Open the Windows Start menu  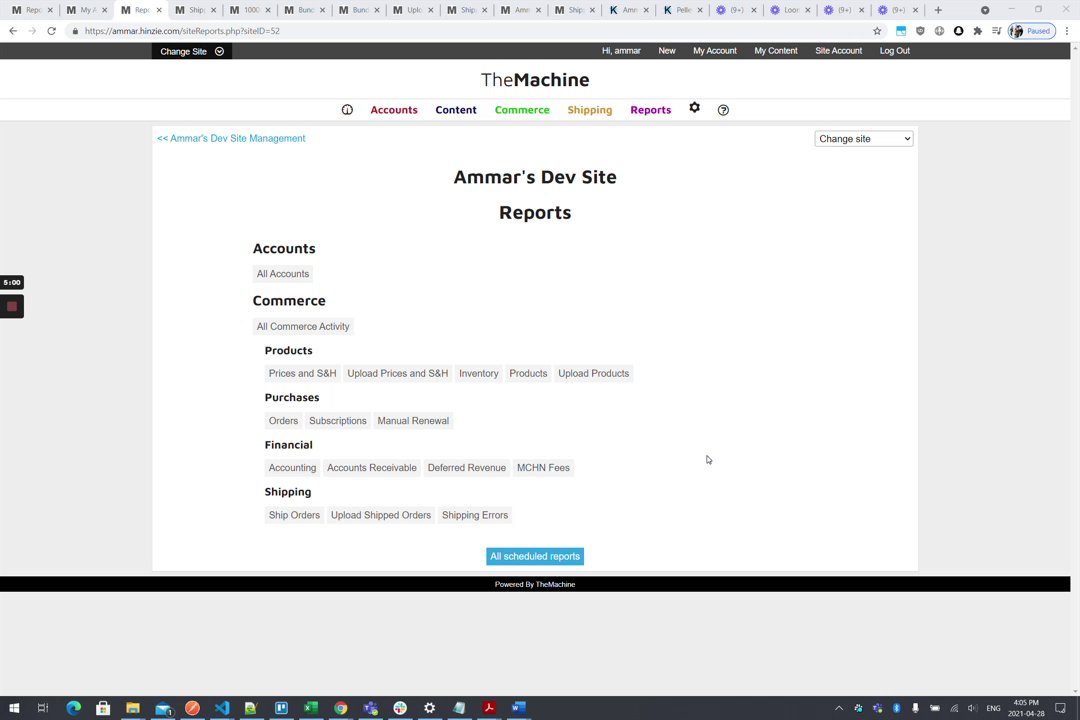coord(14,708)
